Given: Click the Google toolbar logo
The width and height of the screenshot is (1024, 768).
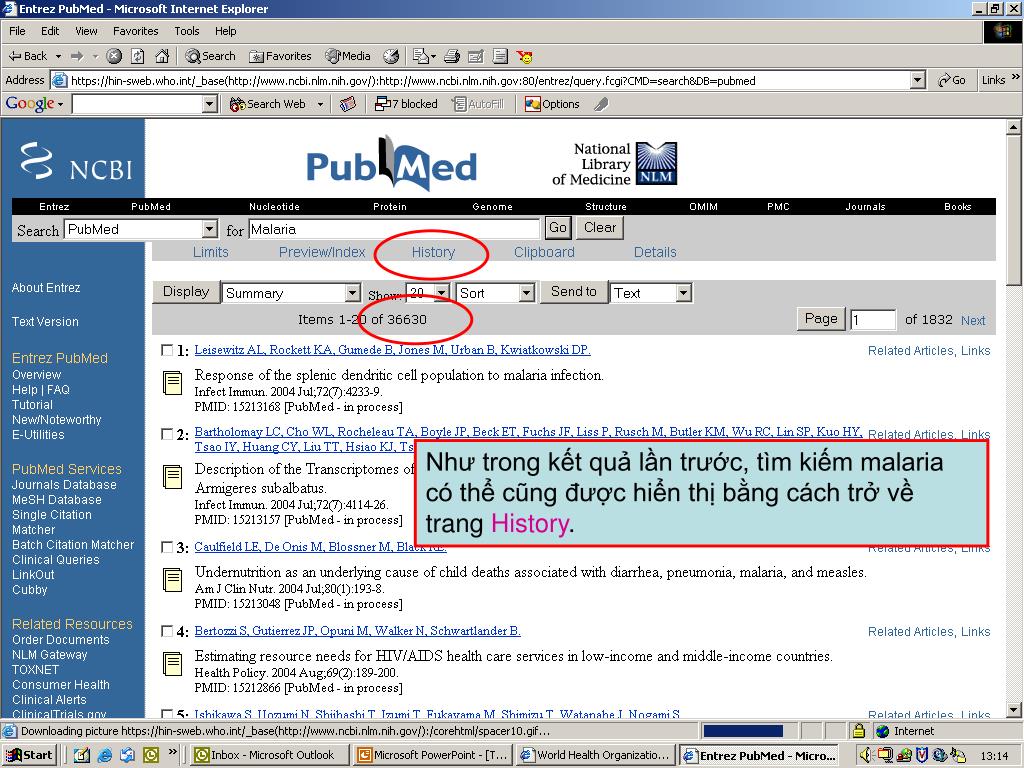Looking at the screenshot, I should [x=30, y=104].
